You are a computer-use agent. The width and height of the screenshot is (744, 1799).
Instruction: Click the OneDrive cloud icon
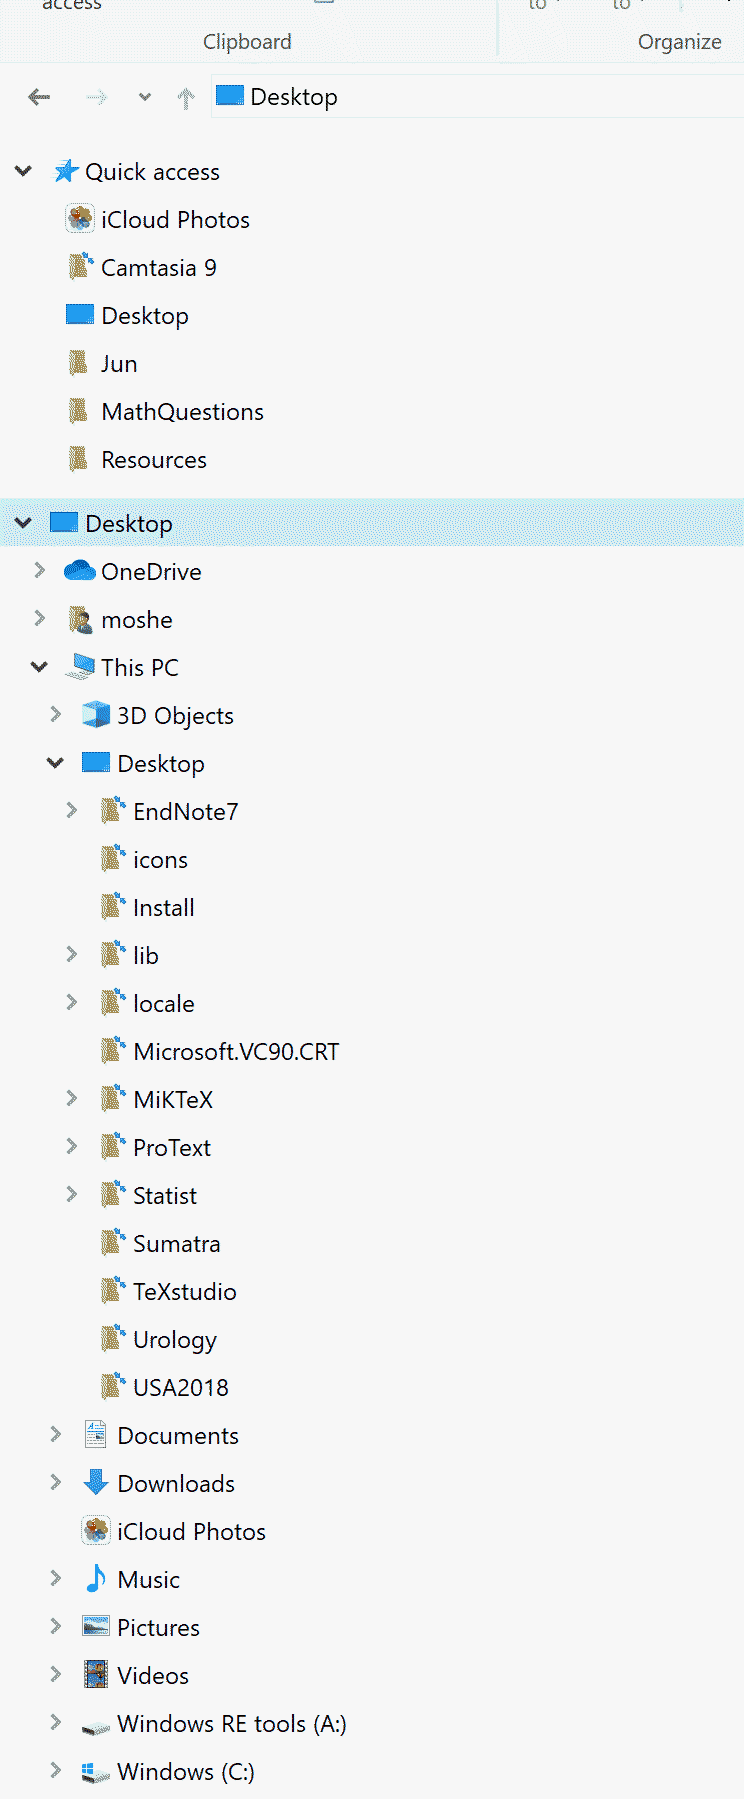coord(80,571)
